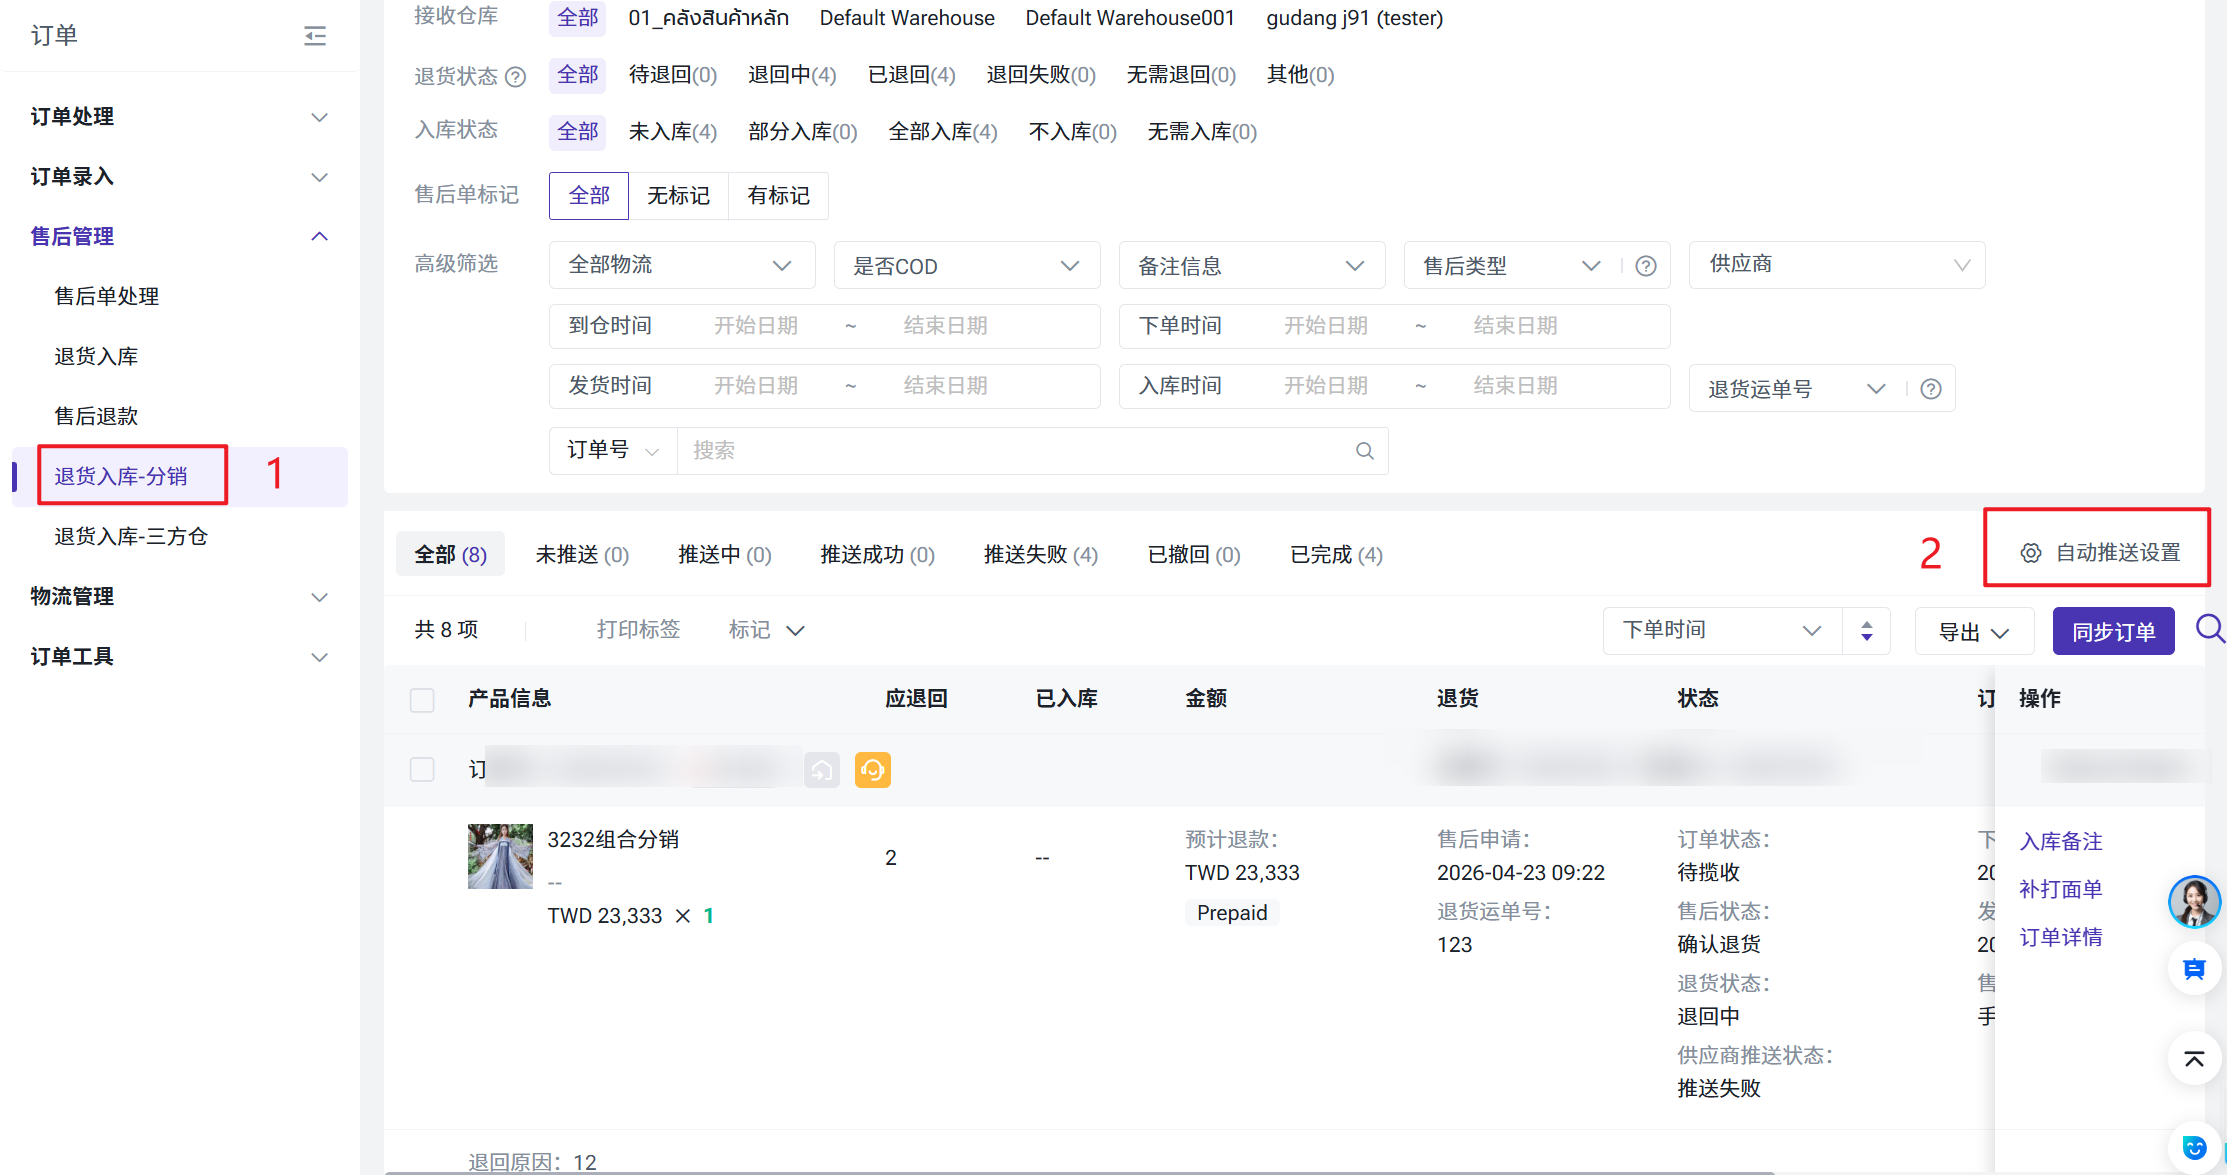
Task: Click the 到仓时间 start date field
Action: tap(755, 326)
